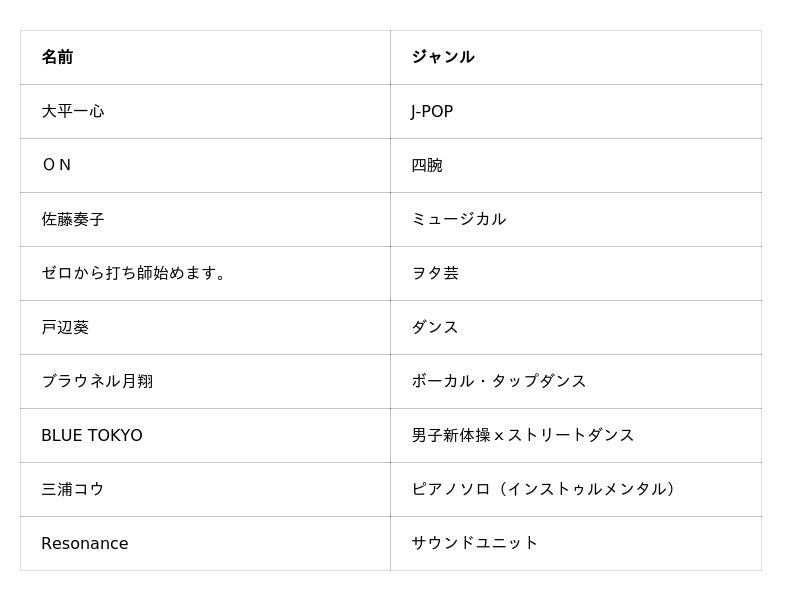Click the 四腕 genre cell
The width and height of the screenshot is (800, 601).
point(427,165)
